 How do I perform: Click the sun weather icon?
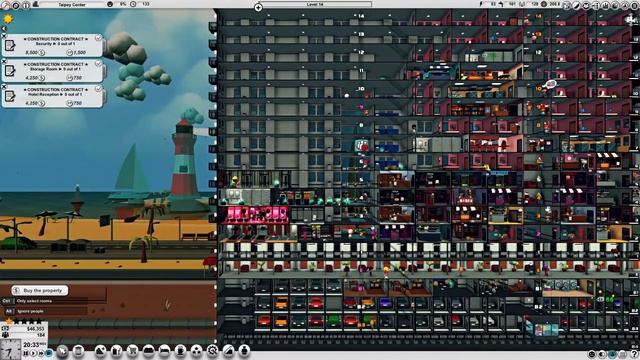pyautogui.click(x=8, y=18)
